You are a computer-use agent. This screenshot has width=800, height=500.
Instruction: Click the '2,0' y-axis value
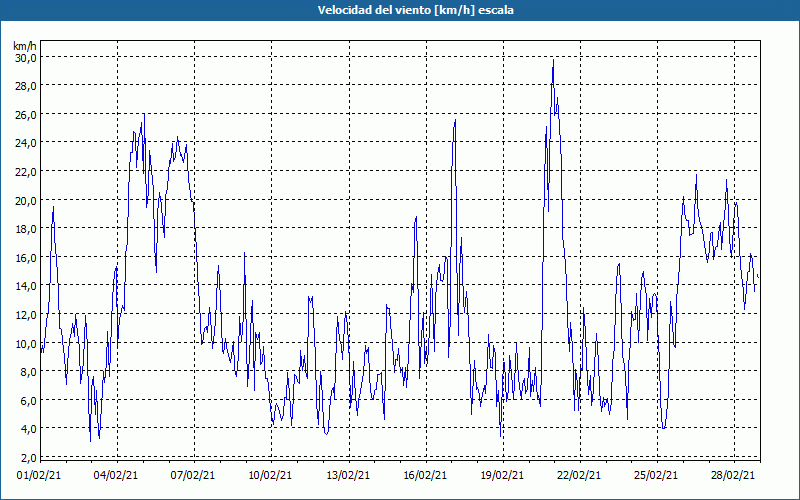28,457
